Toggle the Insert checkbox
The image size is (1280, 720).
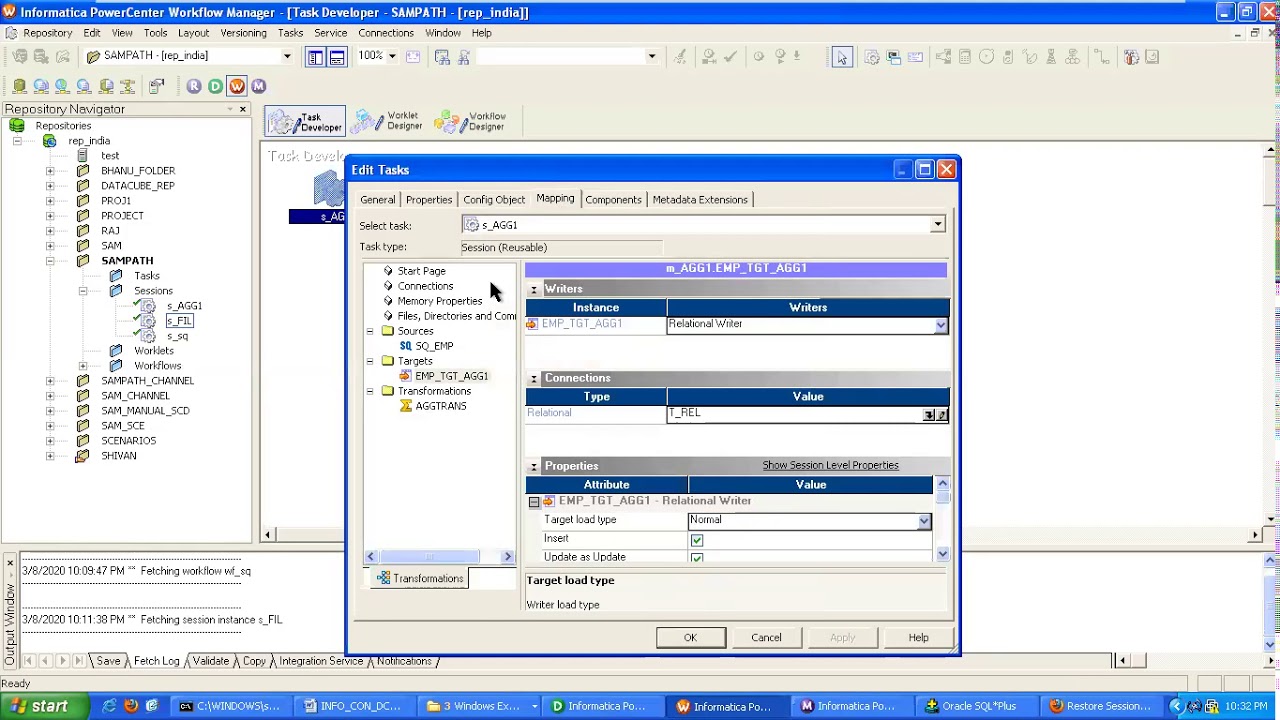[697, 540]
